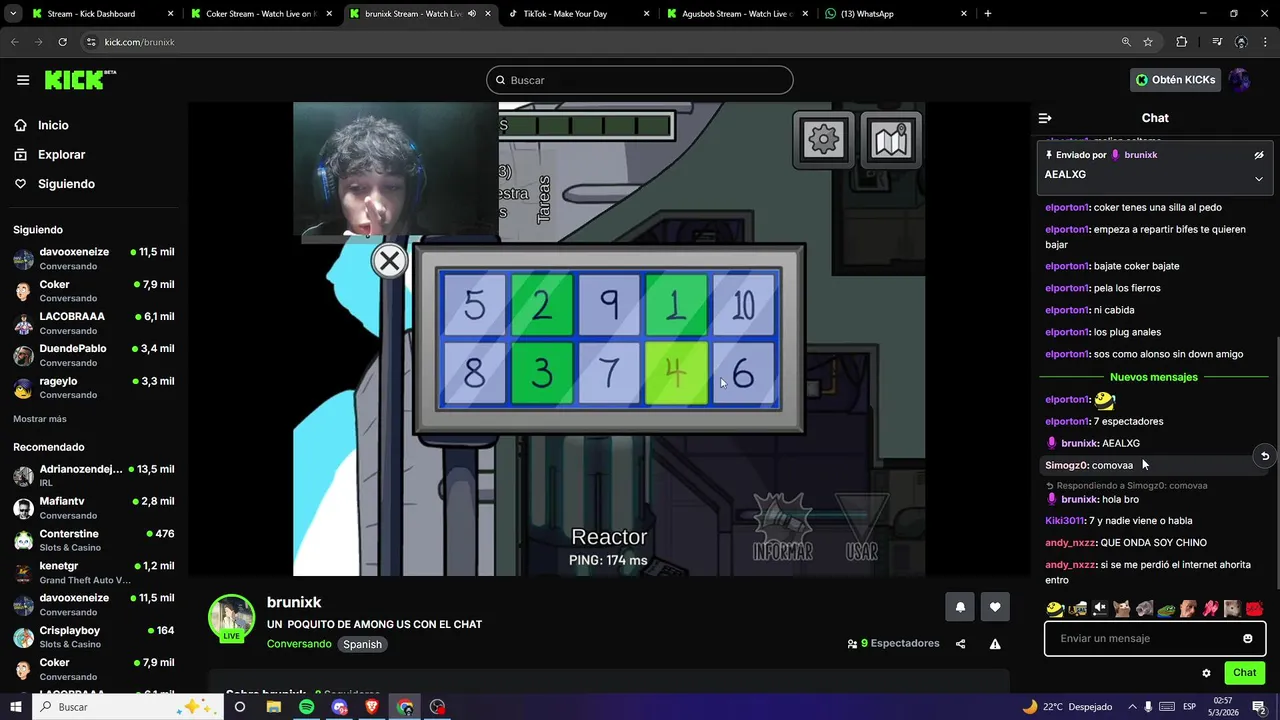Screen dimensions: 1280x720
Task: Toggle the follow heart for brunixk
Action: pyautogui.click(x=995, y=607)
